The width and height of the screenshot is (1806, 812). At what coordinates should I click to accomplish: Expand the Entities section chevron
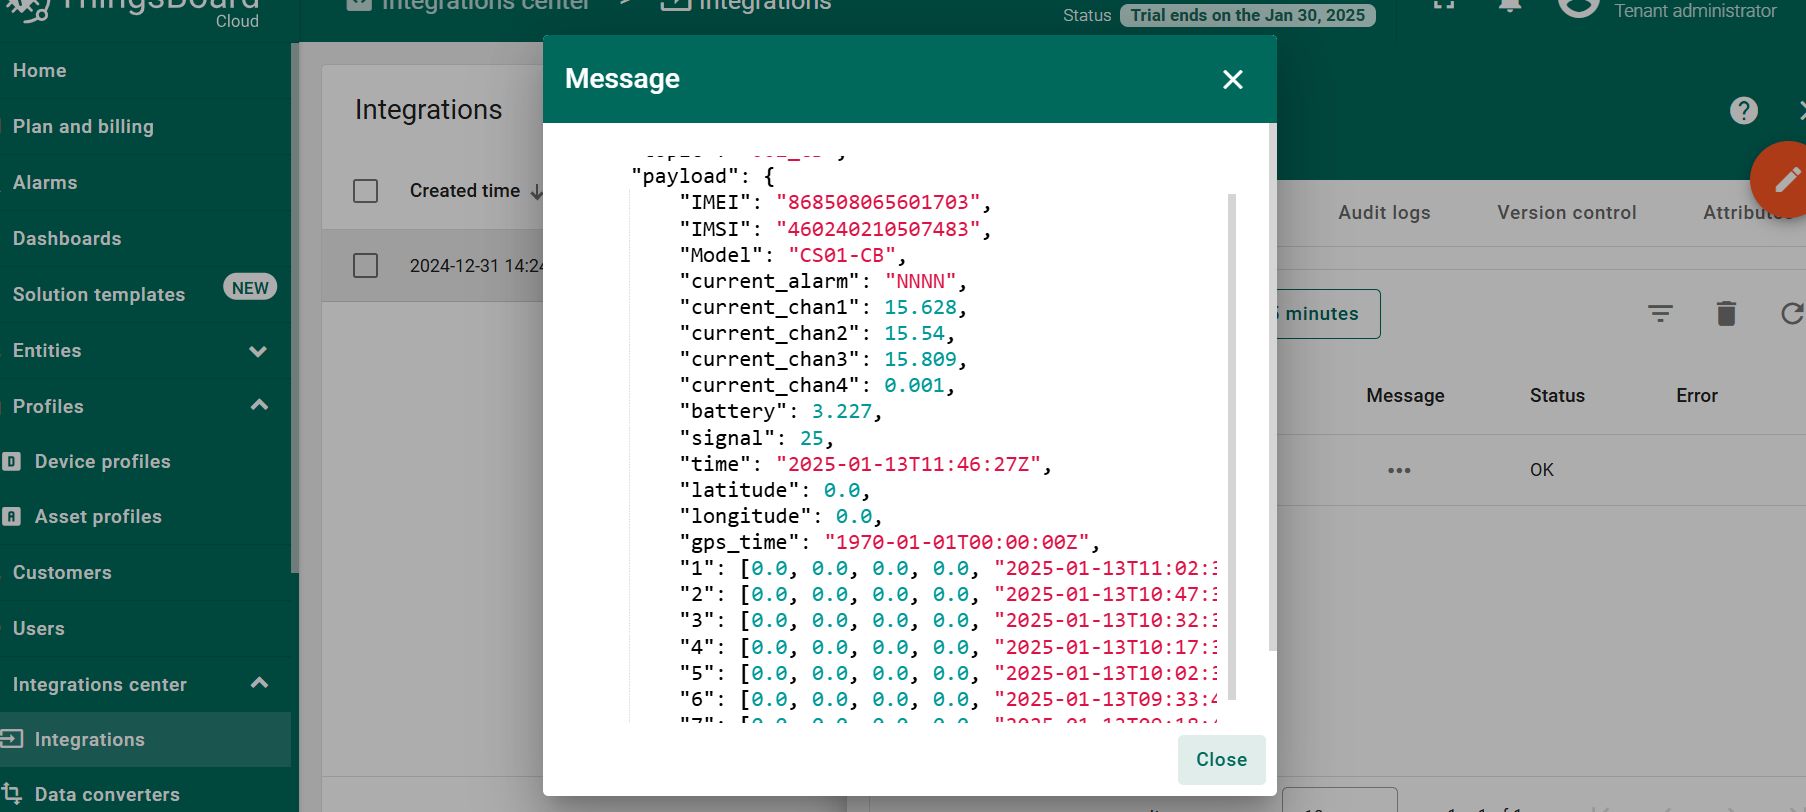click(258, 351)
